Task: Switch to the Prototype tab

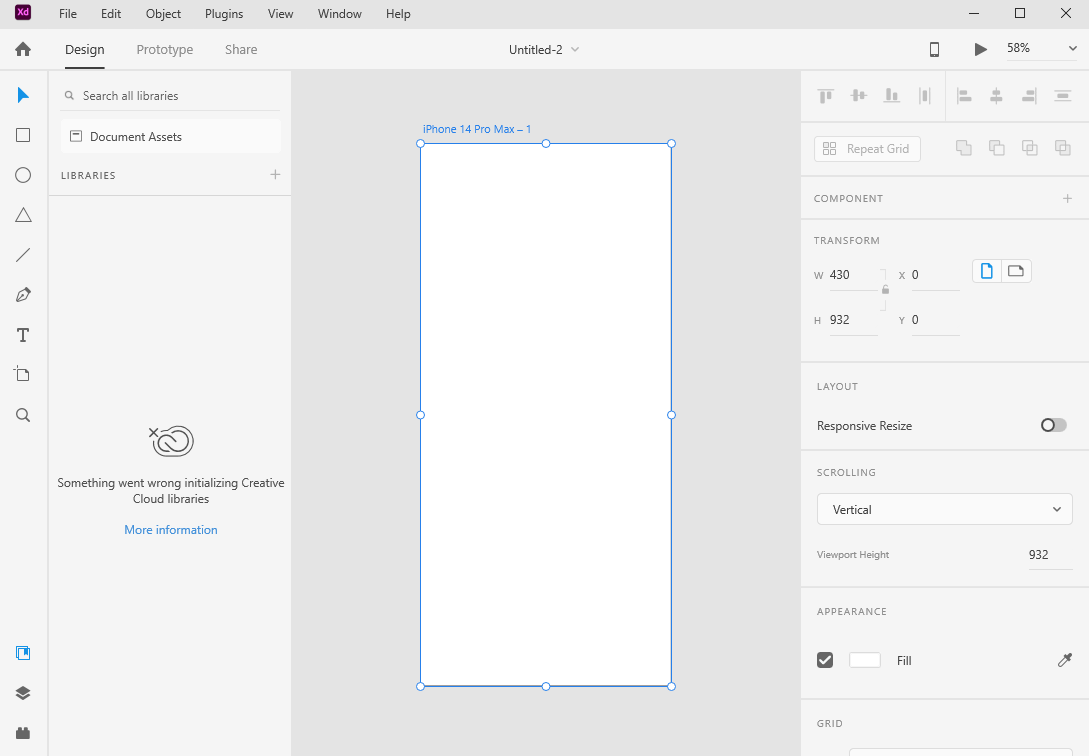Action: pyautogui.click(x=165, y=49)
